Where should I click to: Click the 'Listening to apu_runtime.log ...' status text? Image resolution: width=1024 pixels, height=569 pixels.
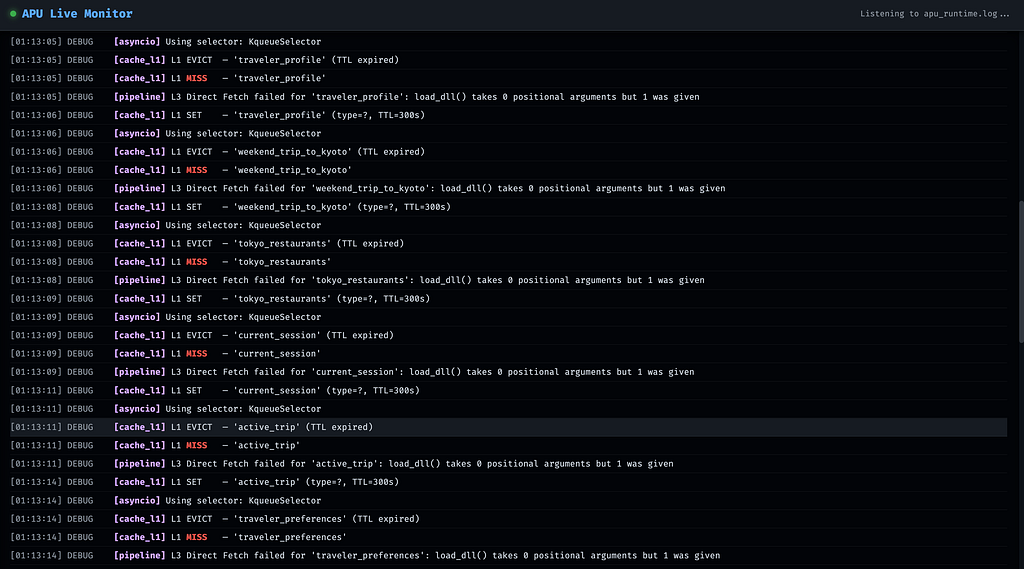[x=934, y=14]
